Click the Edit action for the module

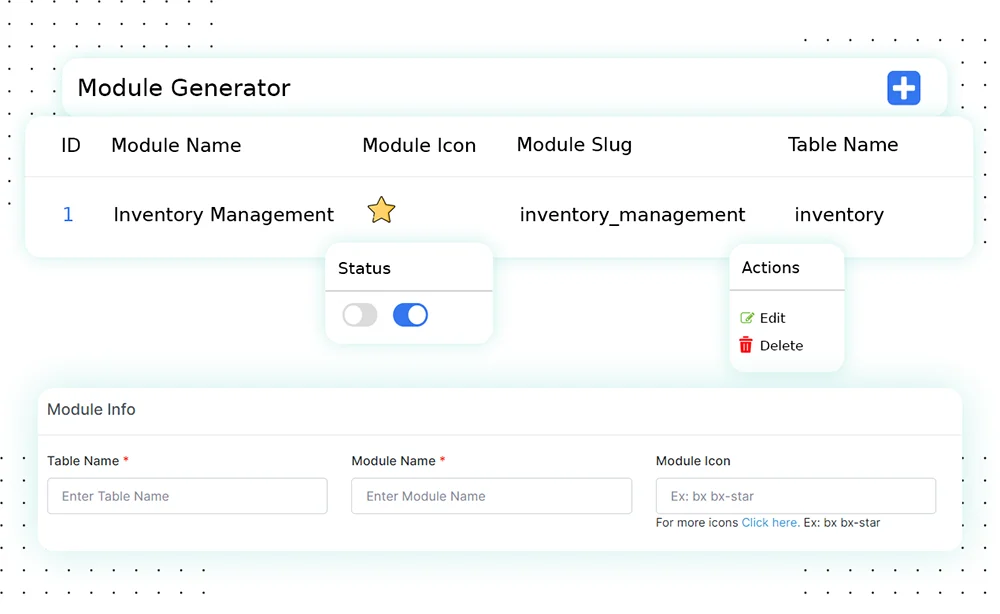(764, 317)
